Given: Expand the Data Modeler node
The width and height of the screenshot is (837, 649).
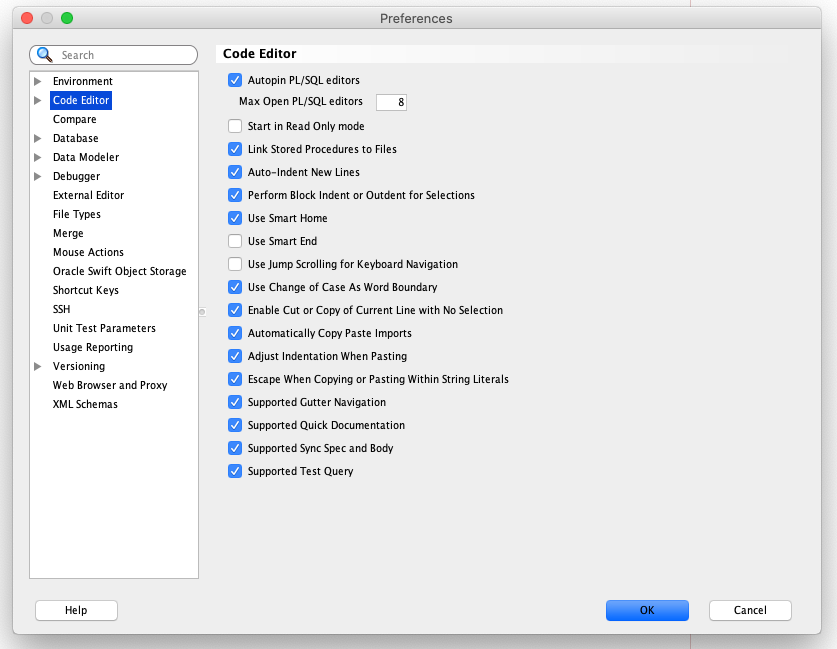Looking at the screenshot, I should click(x=38, y=157).
